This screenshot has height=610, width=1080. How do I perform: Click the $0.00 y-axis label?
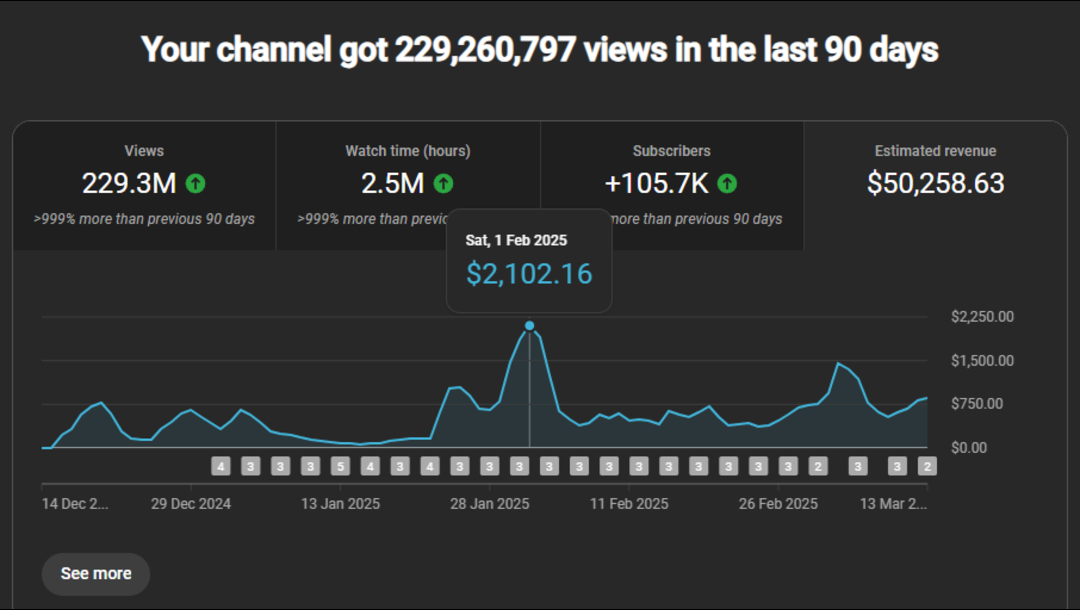point(968,448)
